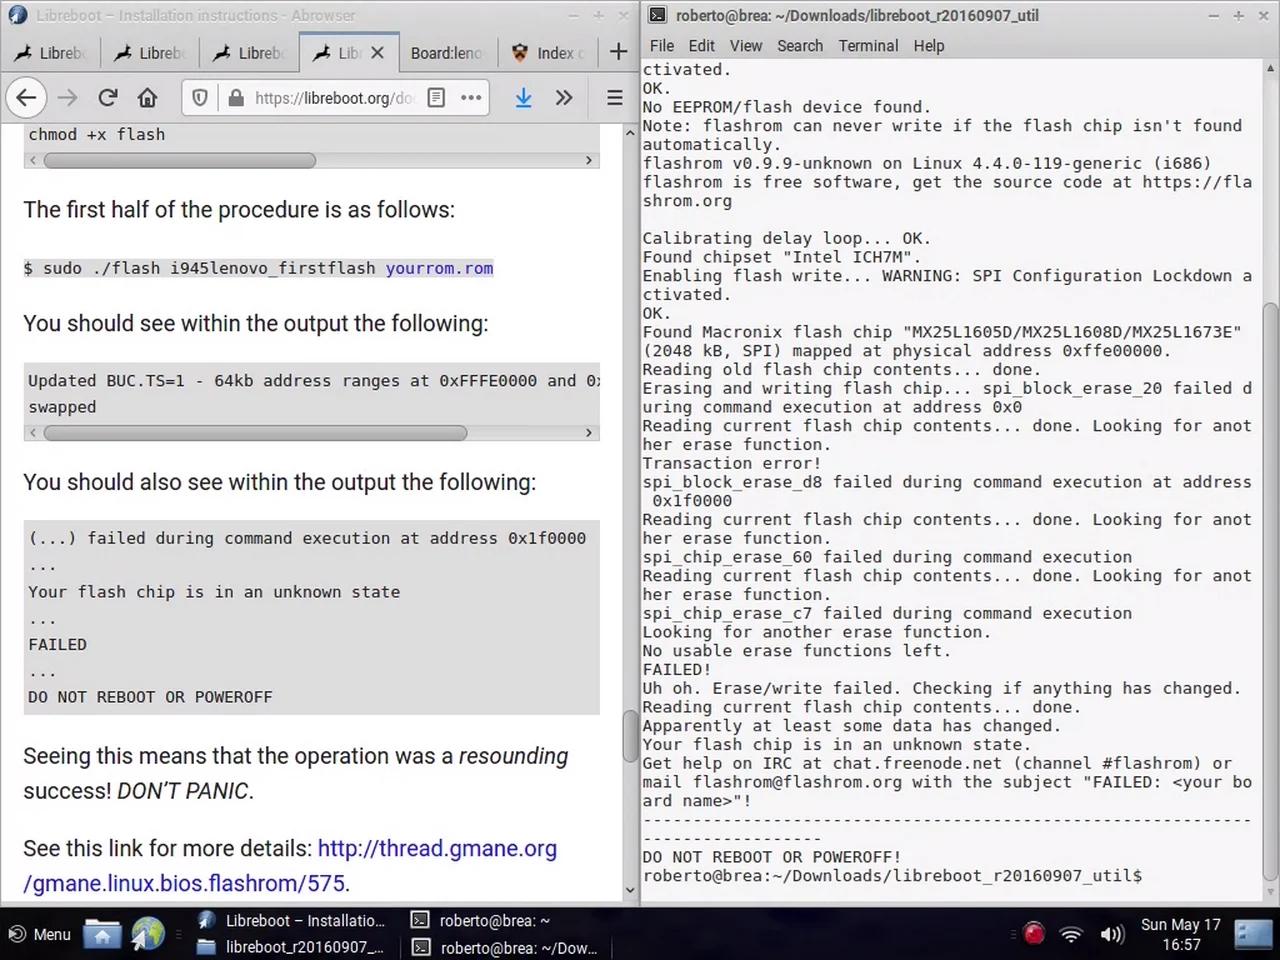This screenshot has height=960, width=1280.
Task: Click the speaker volume indicator
Action: [x=1112, y=934]
